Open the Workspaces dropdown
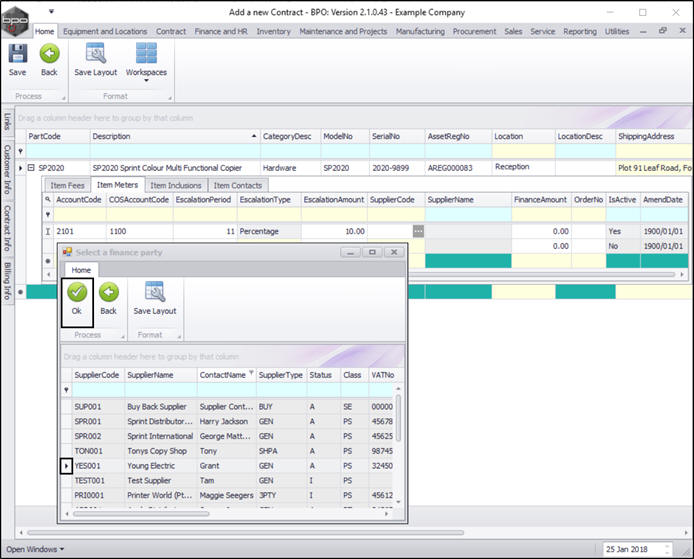The height and width of the screenshot is (559, 694). coord(146,59)
